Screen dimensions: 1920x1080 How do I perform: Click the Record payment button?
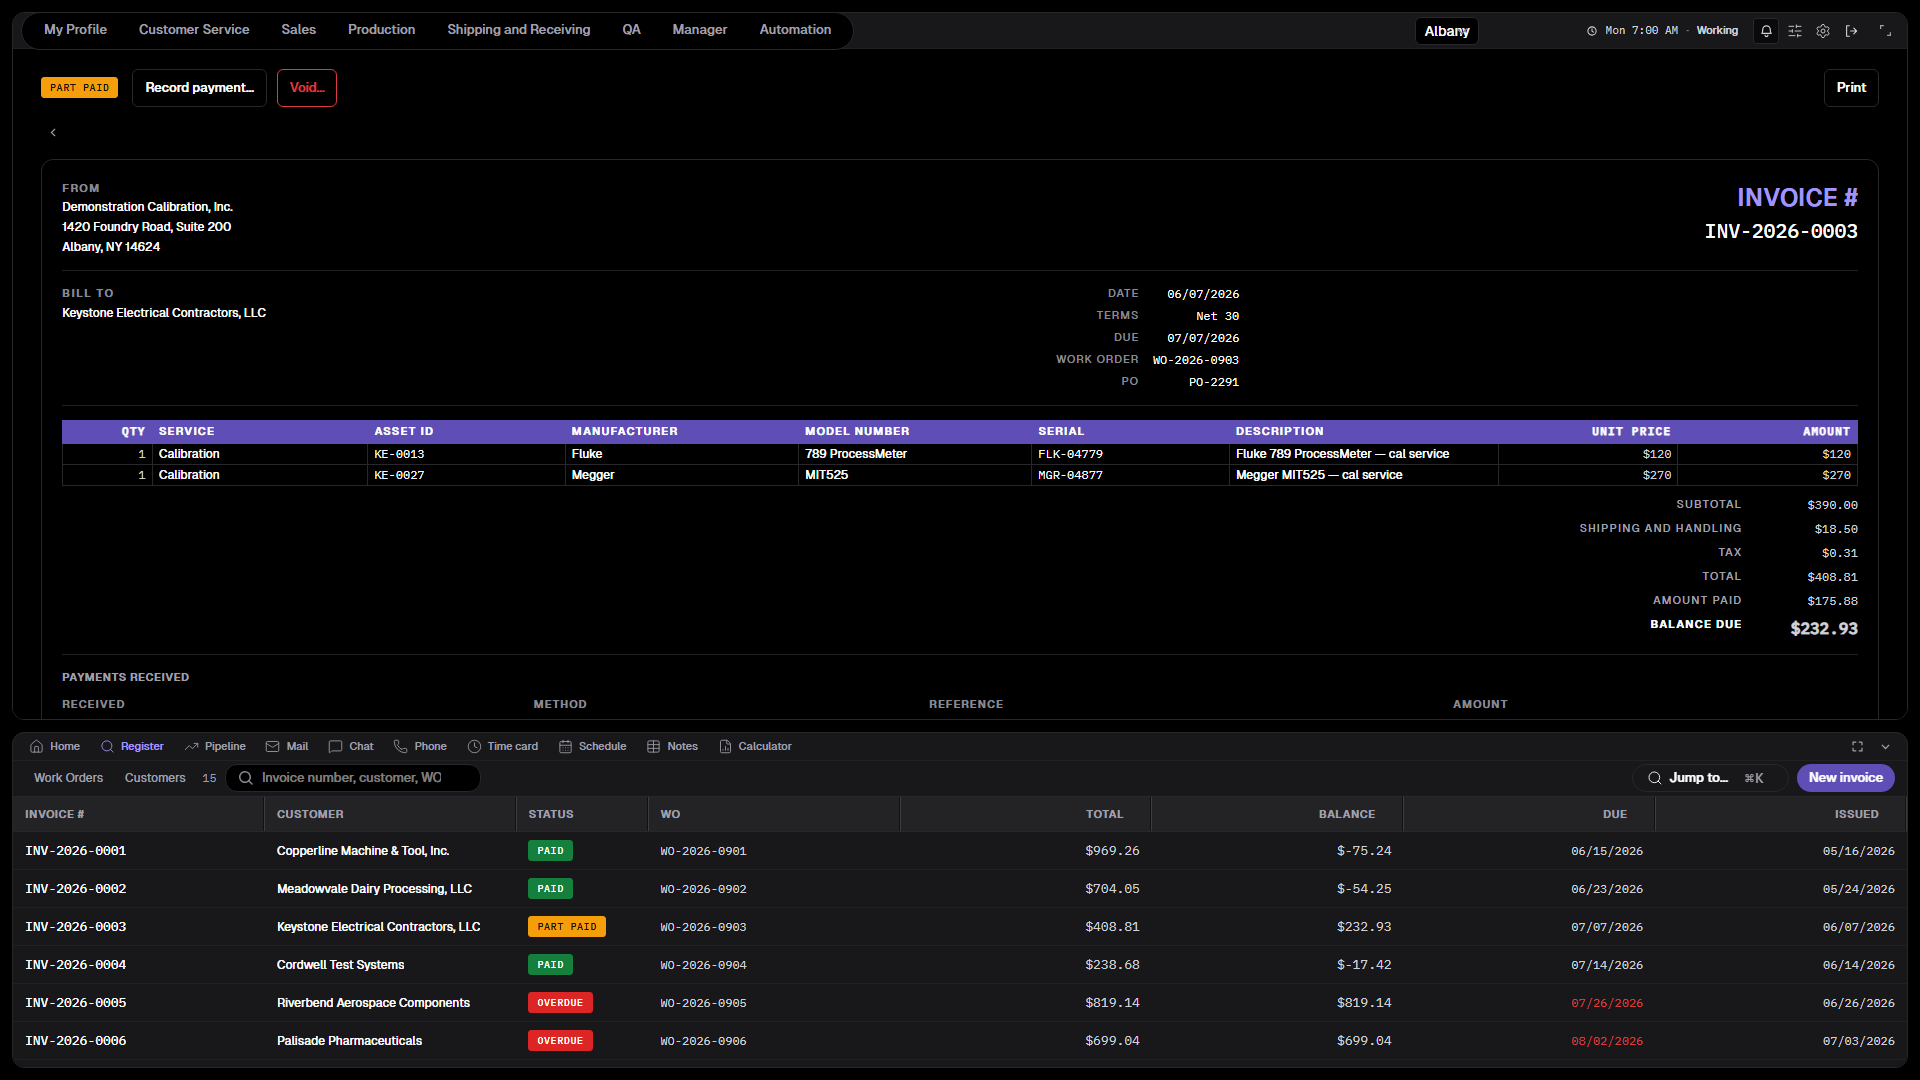pos(199,88)
